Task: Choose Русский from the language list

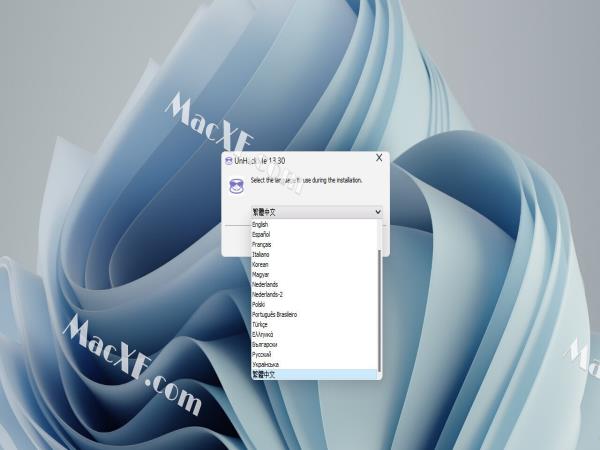Action: click(314, 354)
